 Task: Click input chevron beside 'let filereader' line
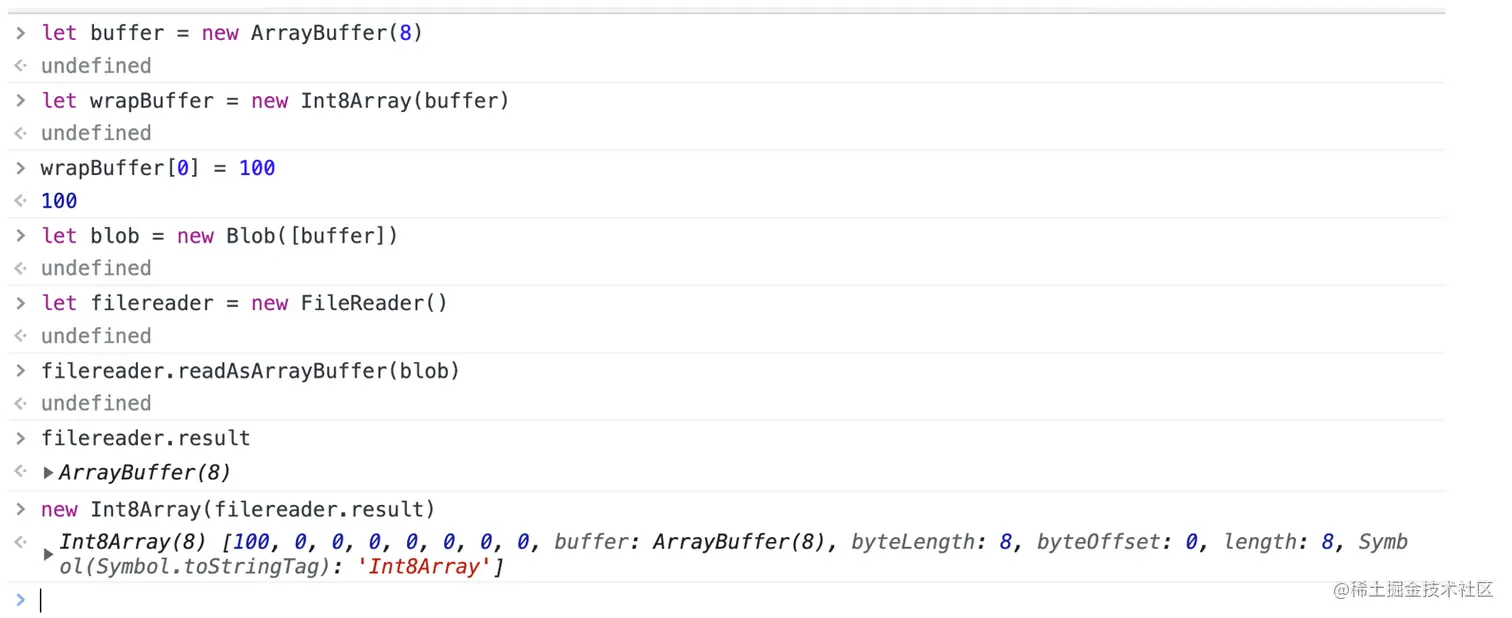coord(20,303)
